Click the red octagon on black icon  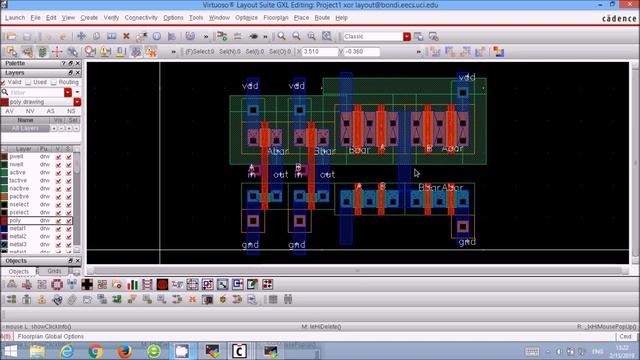[x=162, y=284]
